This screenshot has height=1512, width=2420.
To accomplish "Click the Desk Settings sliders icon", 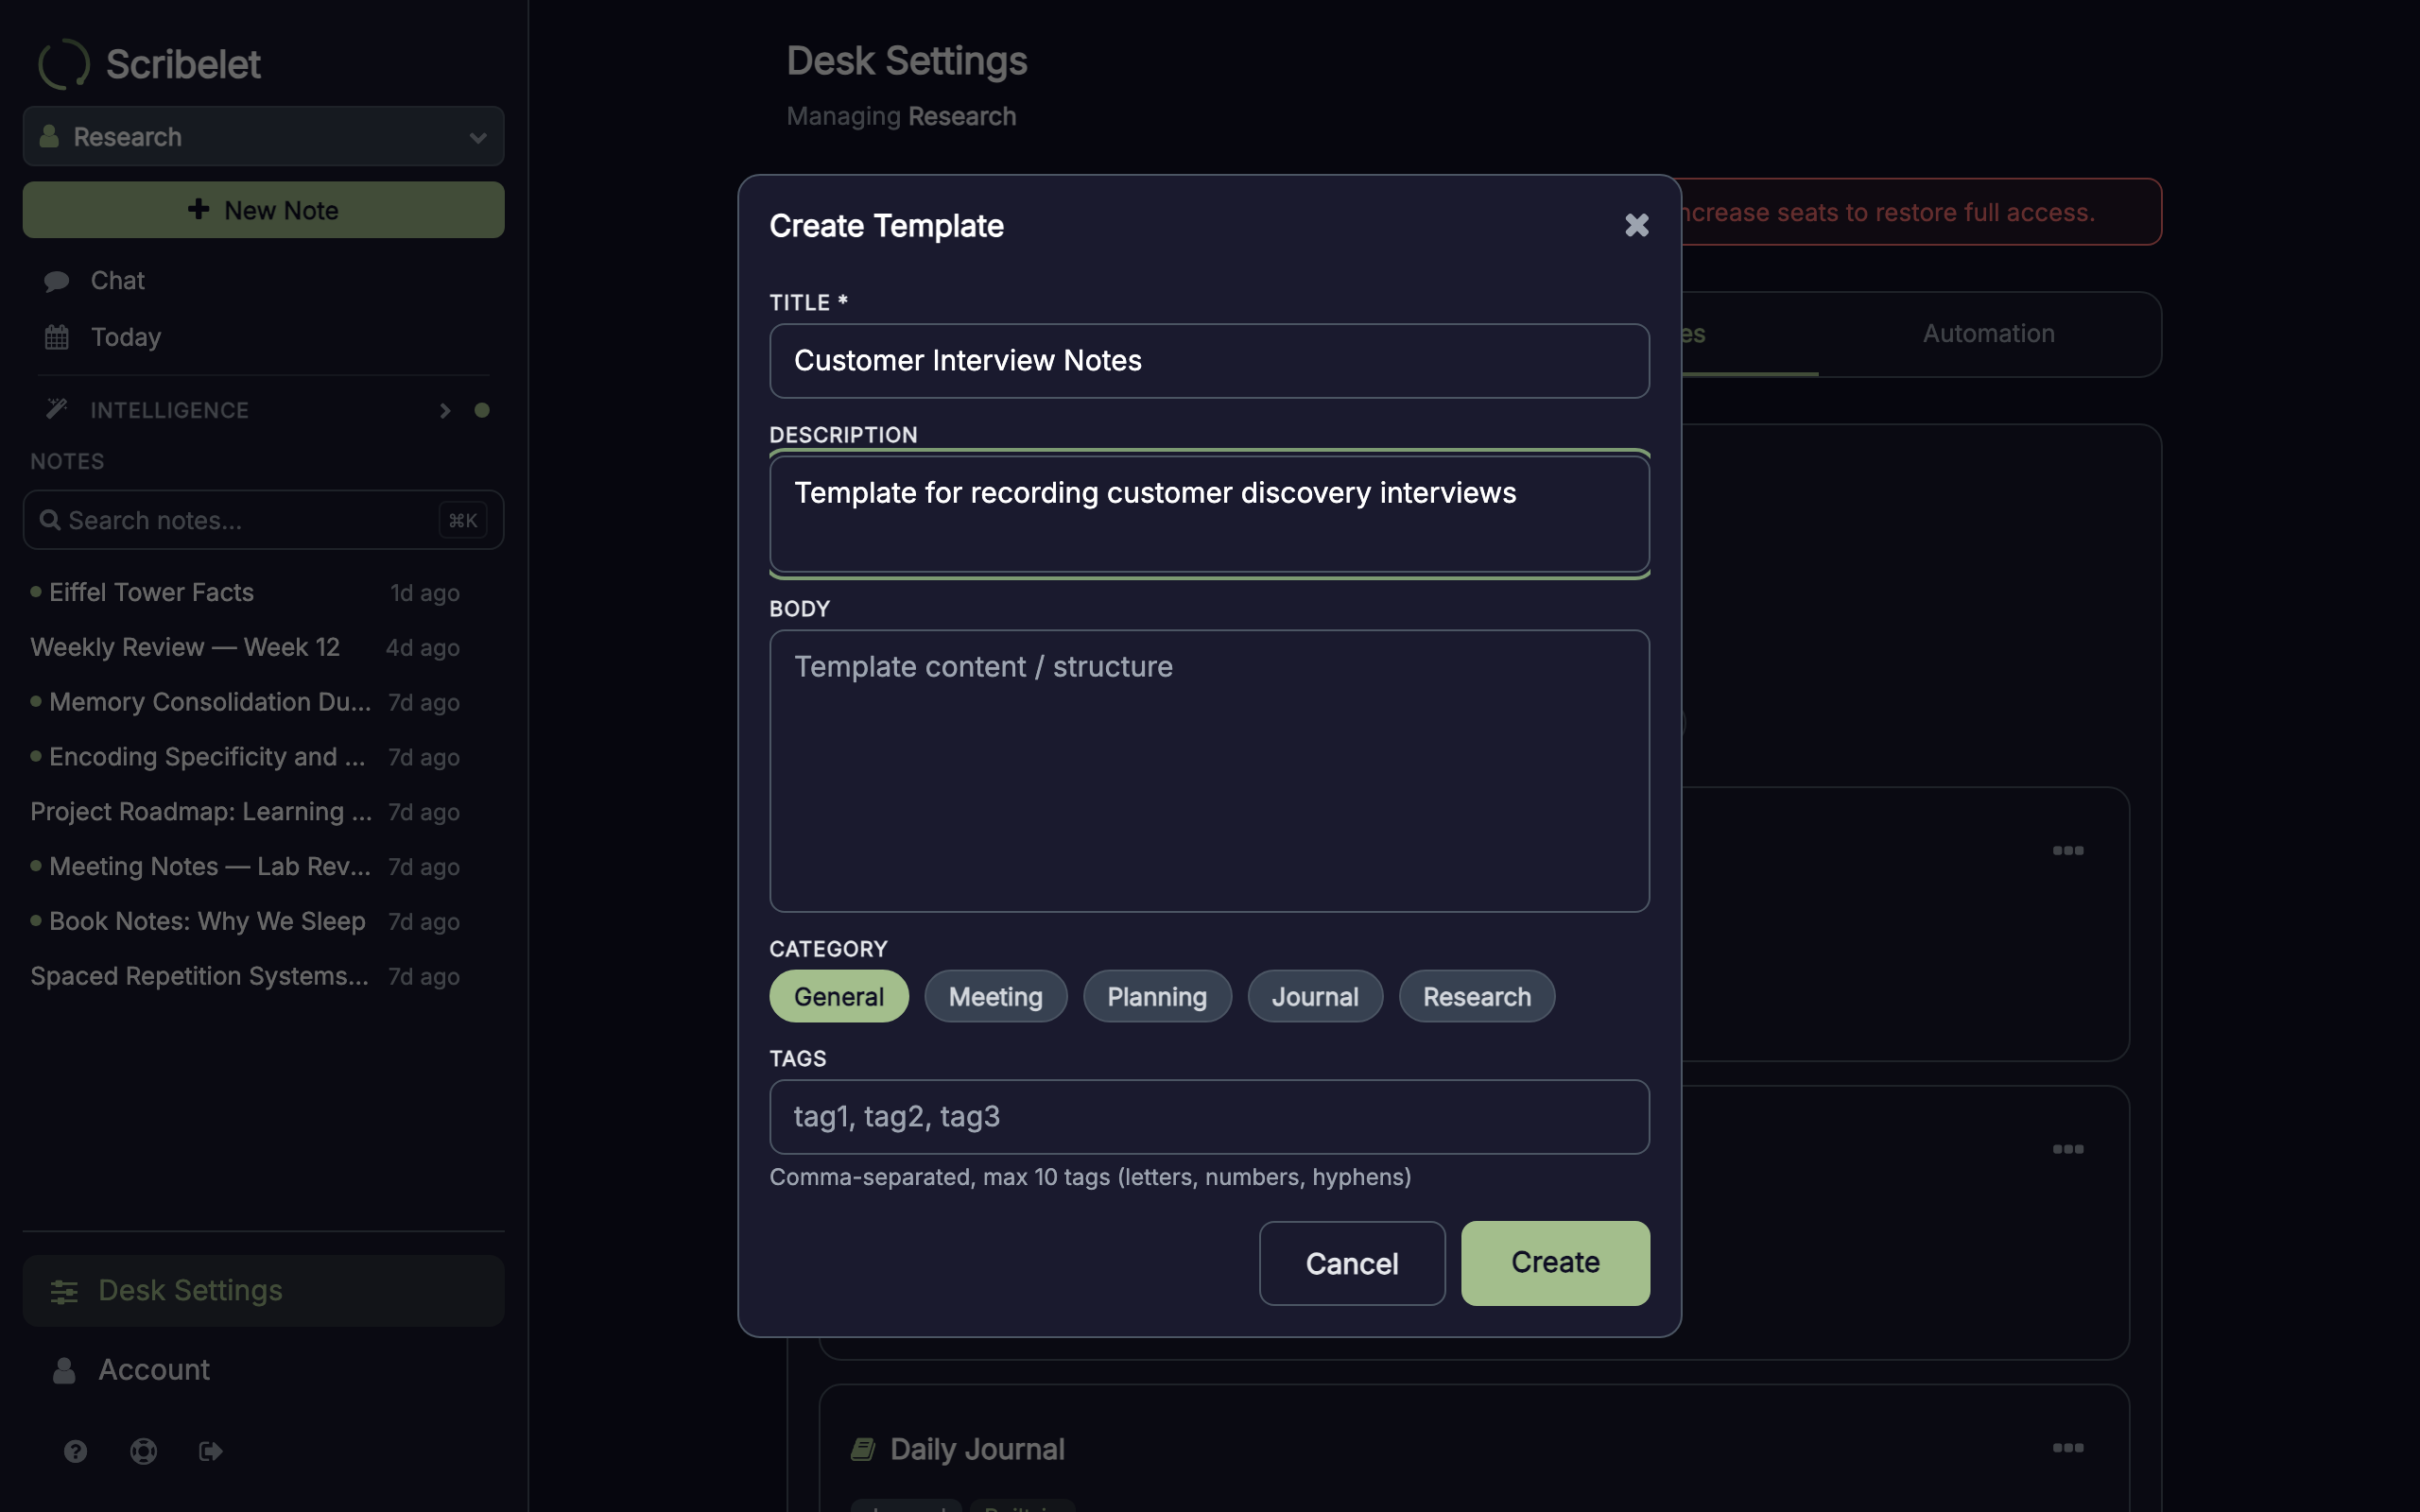I will click(64, 1291).
